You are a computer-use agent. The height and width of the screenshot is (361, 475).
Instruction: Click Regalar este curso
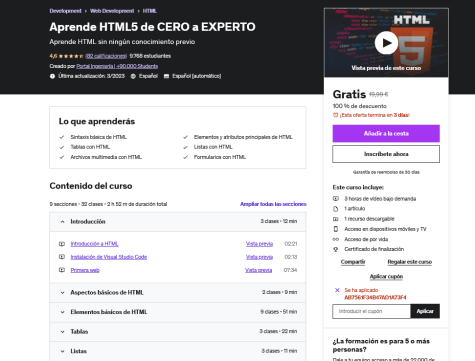[410, 262]
